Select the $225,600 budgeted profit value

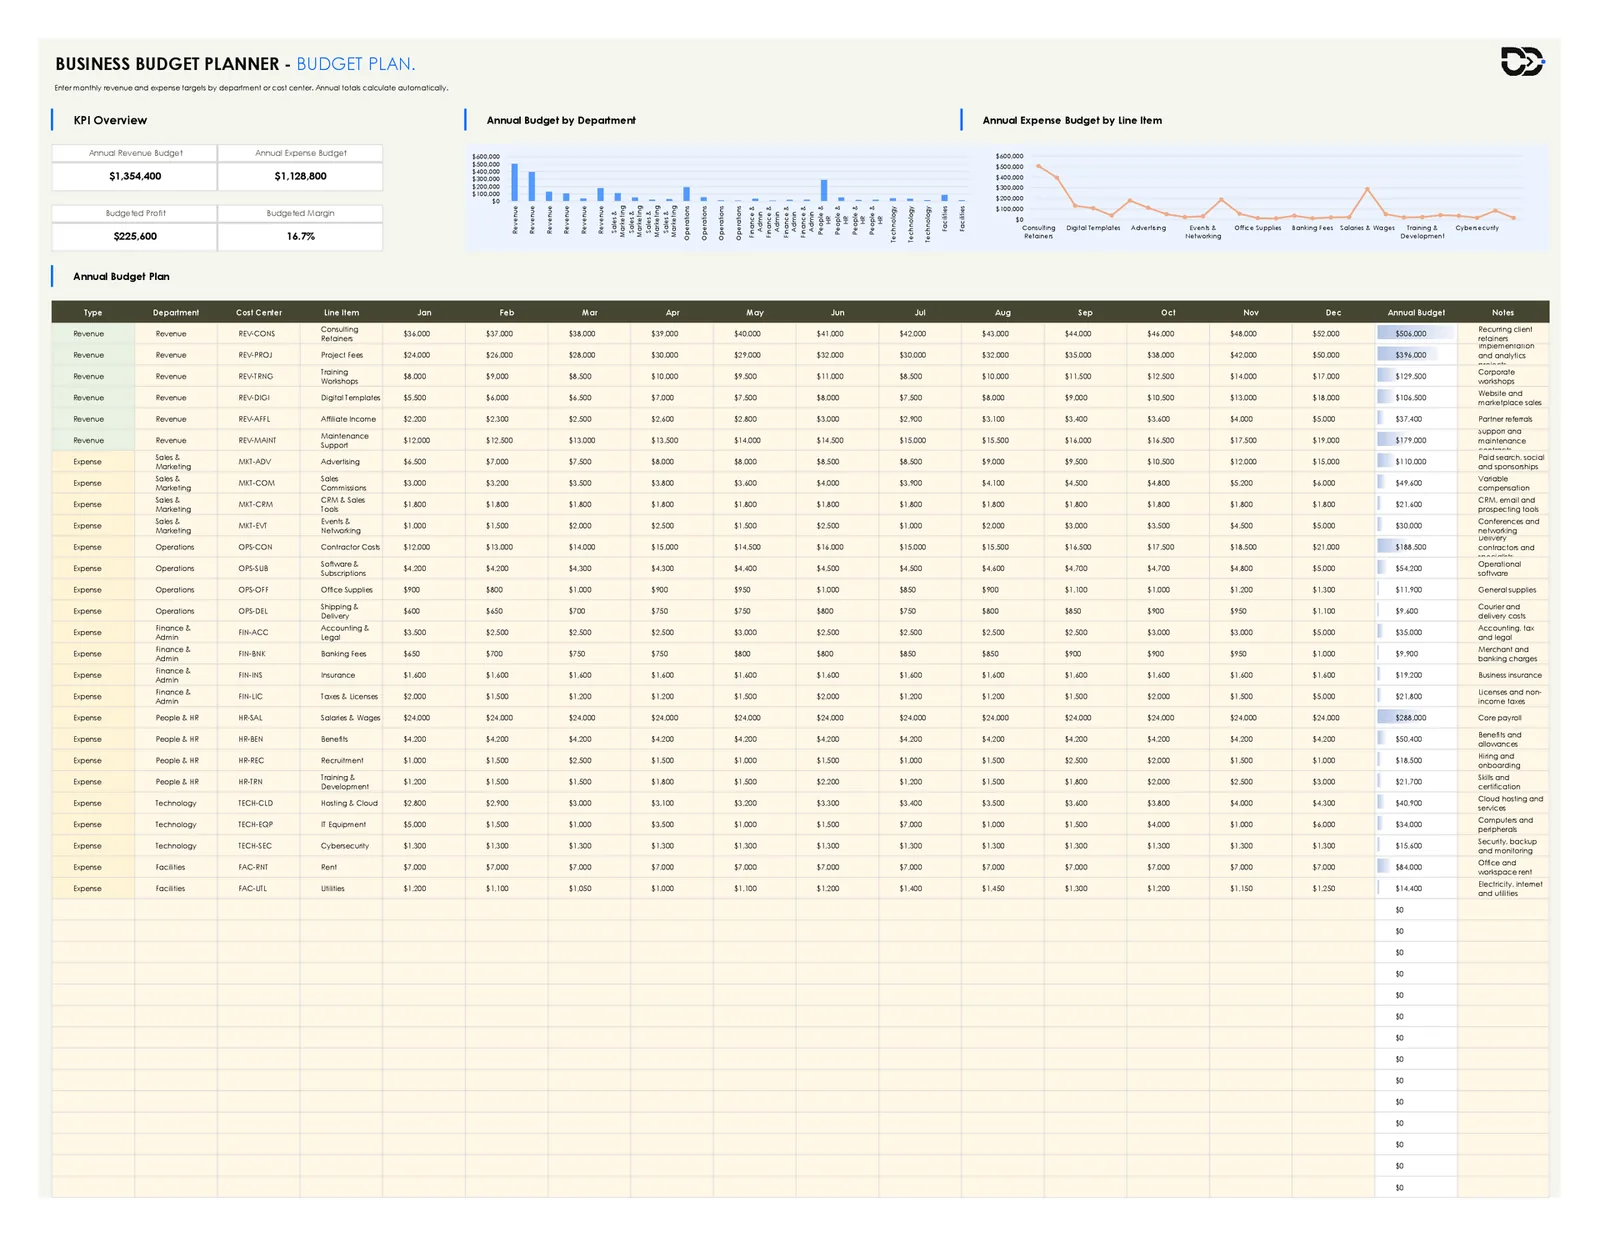(135, 236)
